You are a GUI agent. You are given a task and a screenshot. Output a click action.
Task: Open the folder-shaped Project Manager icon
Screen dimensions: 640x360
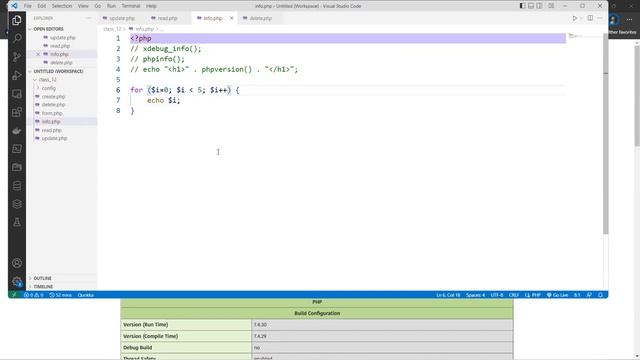[x=17, y=167]
